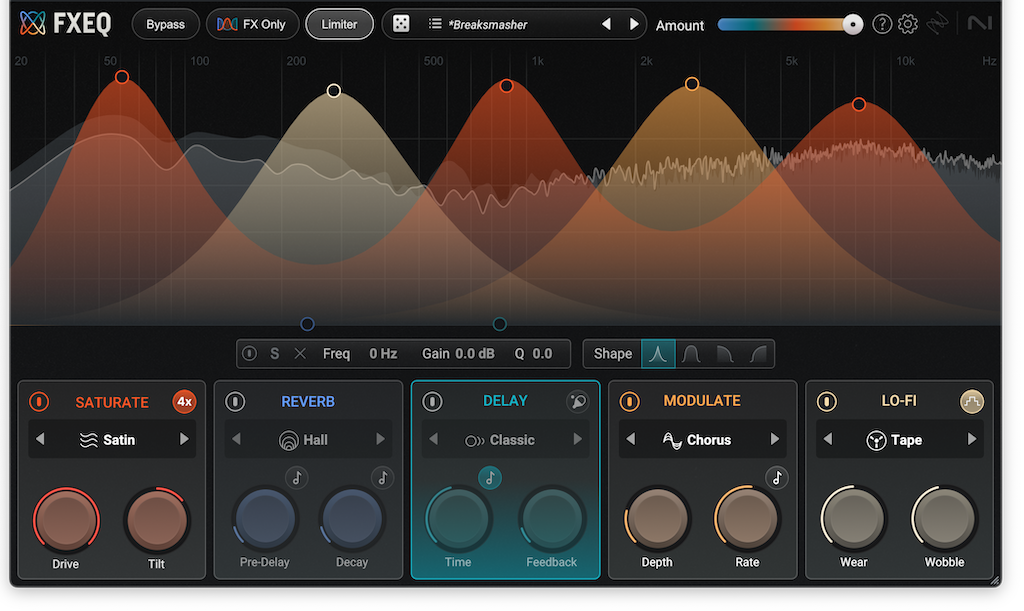Select the narrow bell band shape
Screen dimensions: 1024x611
pos(658,354)
